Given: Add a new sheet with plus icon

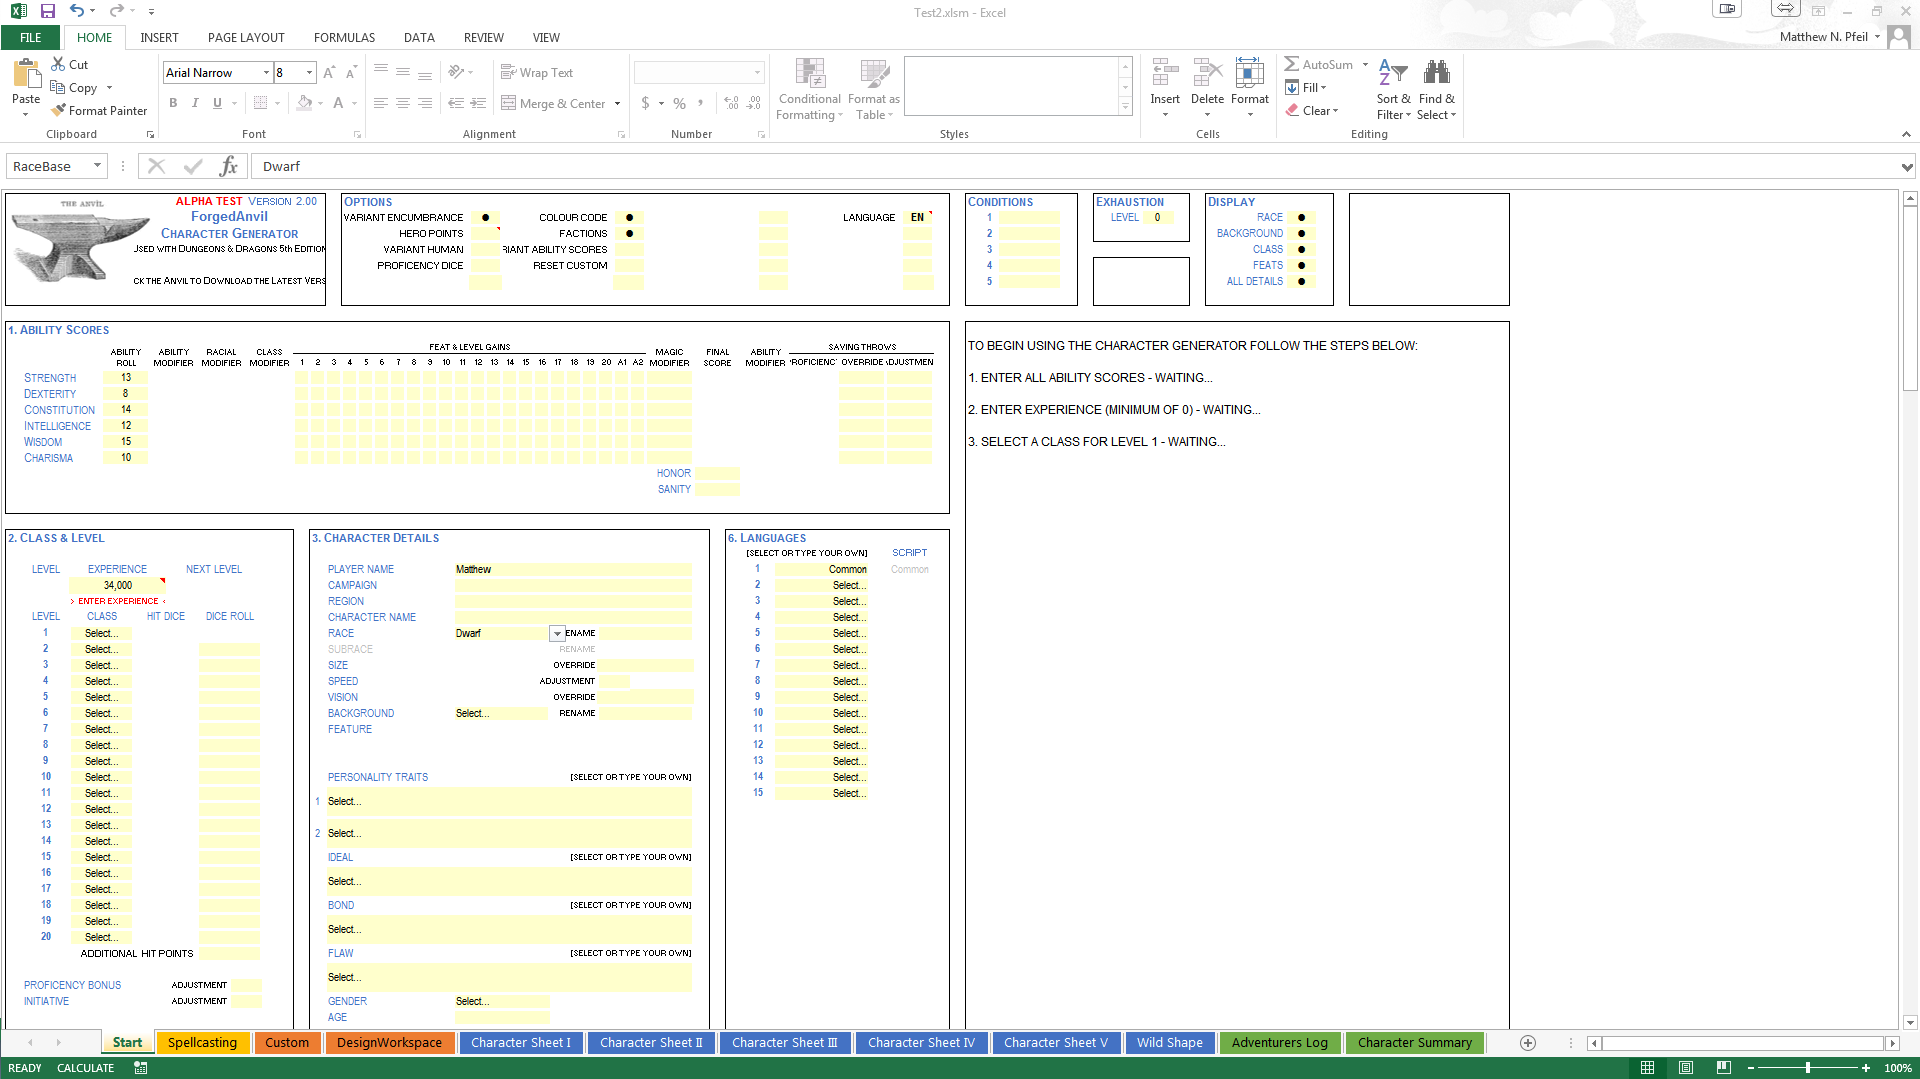Looking at the screenshot, I should pos(1528,1043).
